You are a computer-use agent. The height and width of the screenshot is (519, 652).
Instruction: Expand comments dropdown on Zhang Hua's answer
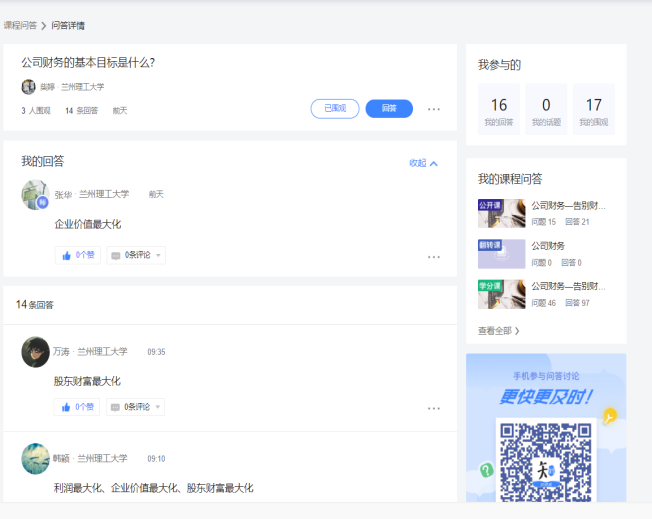tap(136, 255)
